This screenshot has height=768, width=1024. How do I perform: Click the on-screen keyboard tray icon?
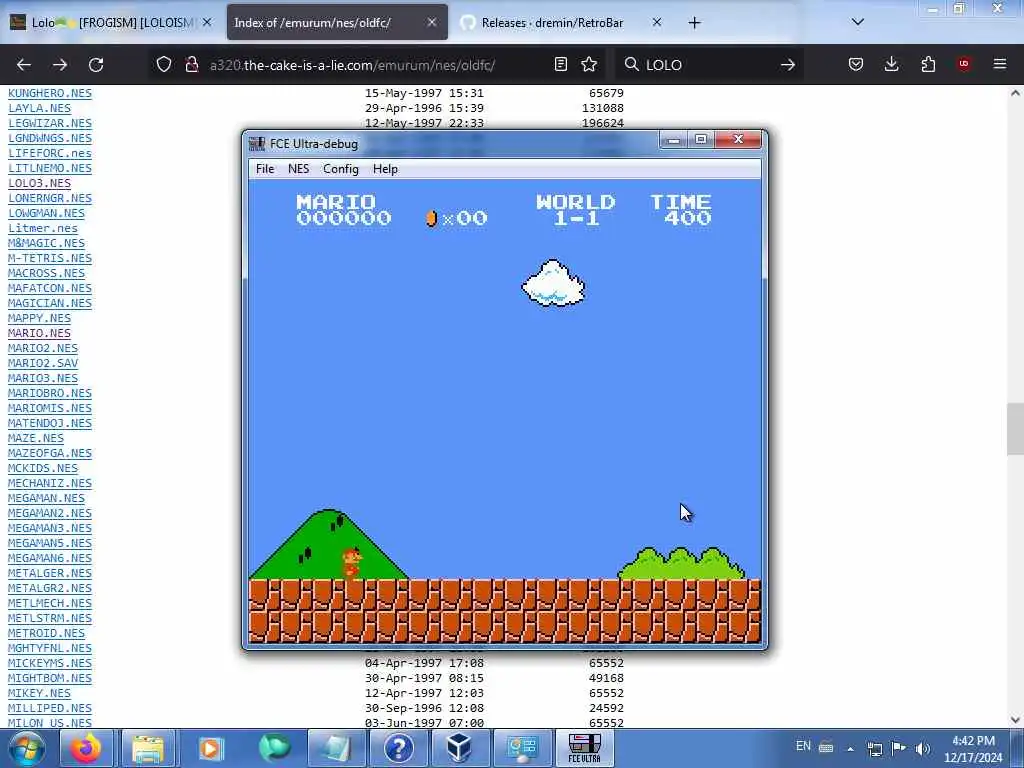826,748
